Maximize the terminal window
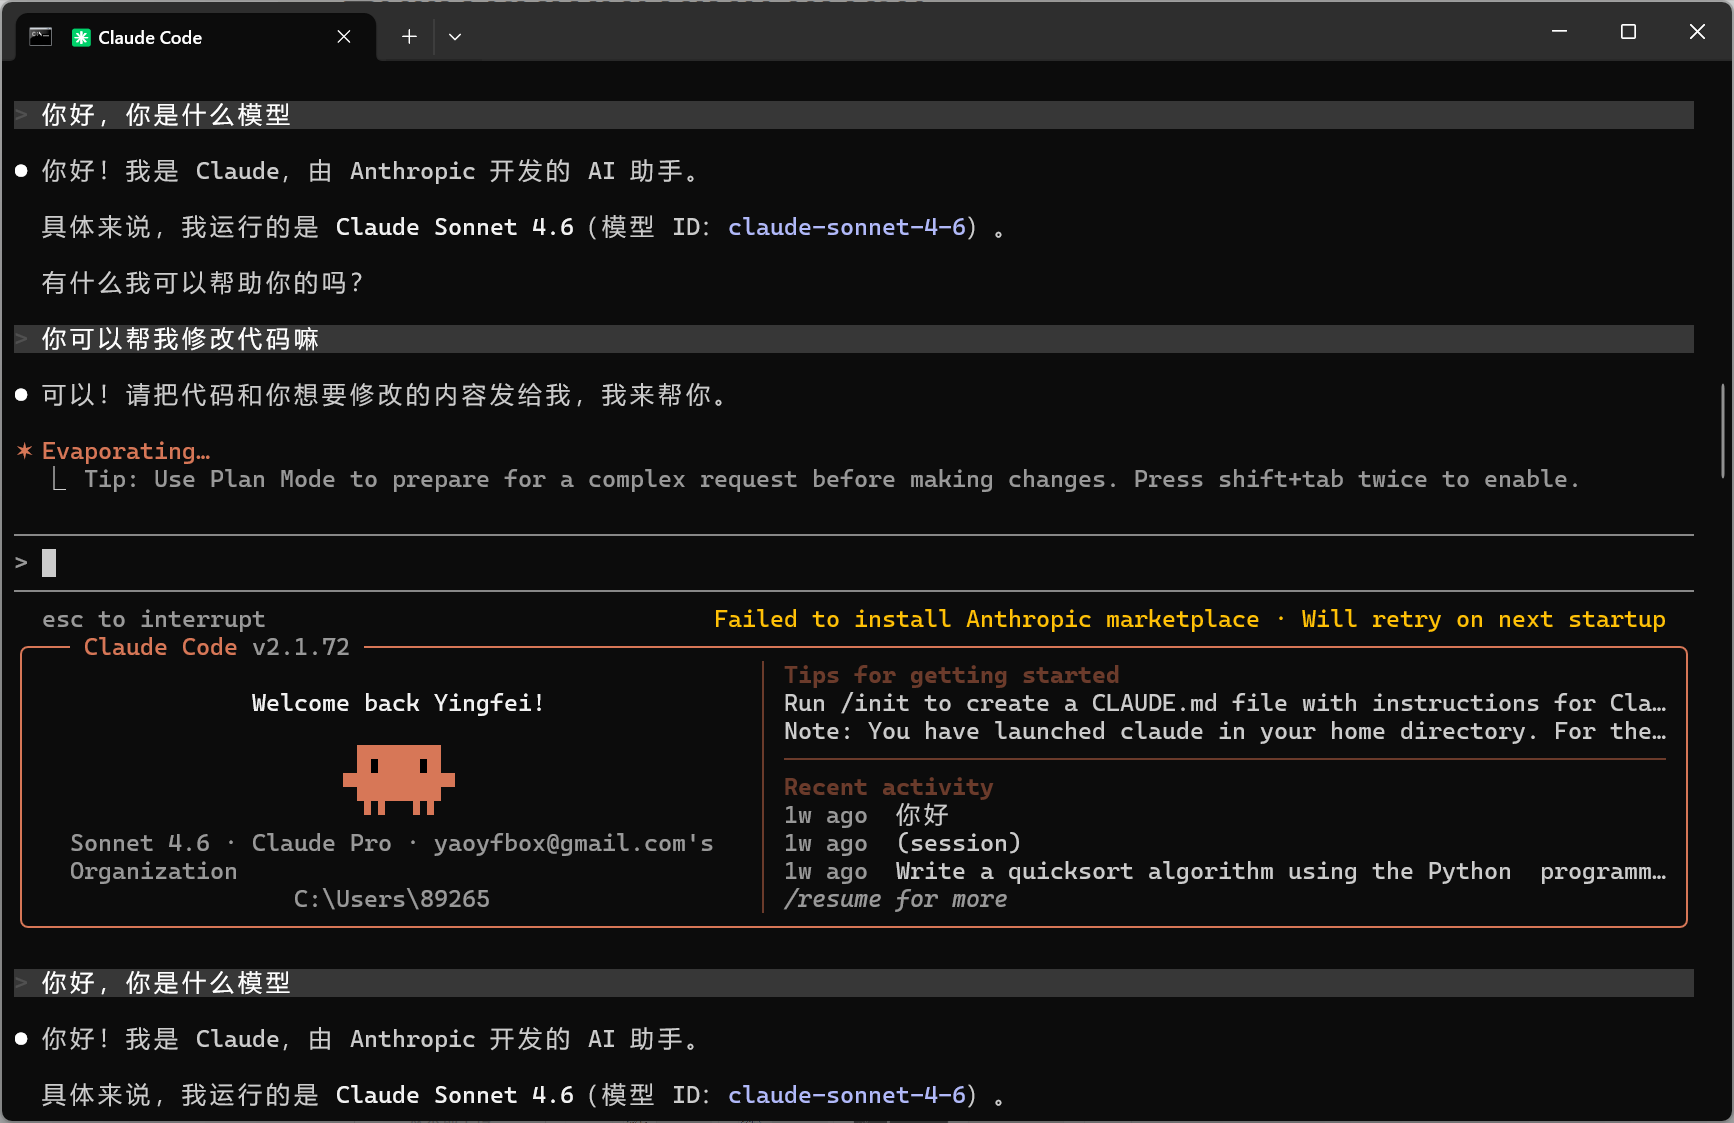Screen dimensions: 1734x1123 [1628, 32]
